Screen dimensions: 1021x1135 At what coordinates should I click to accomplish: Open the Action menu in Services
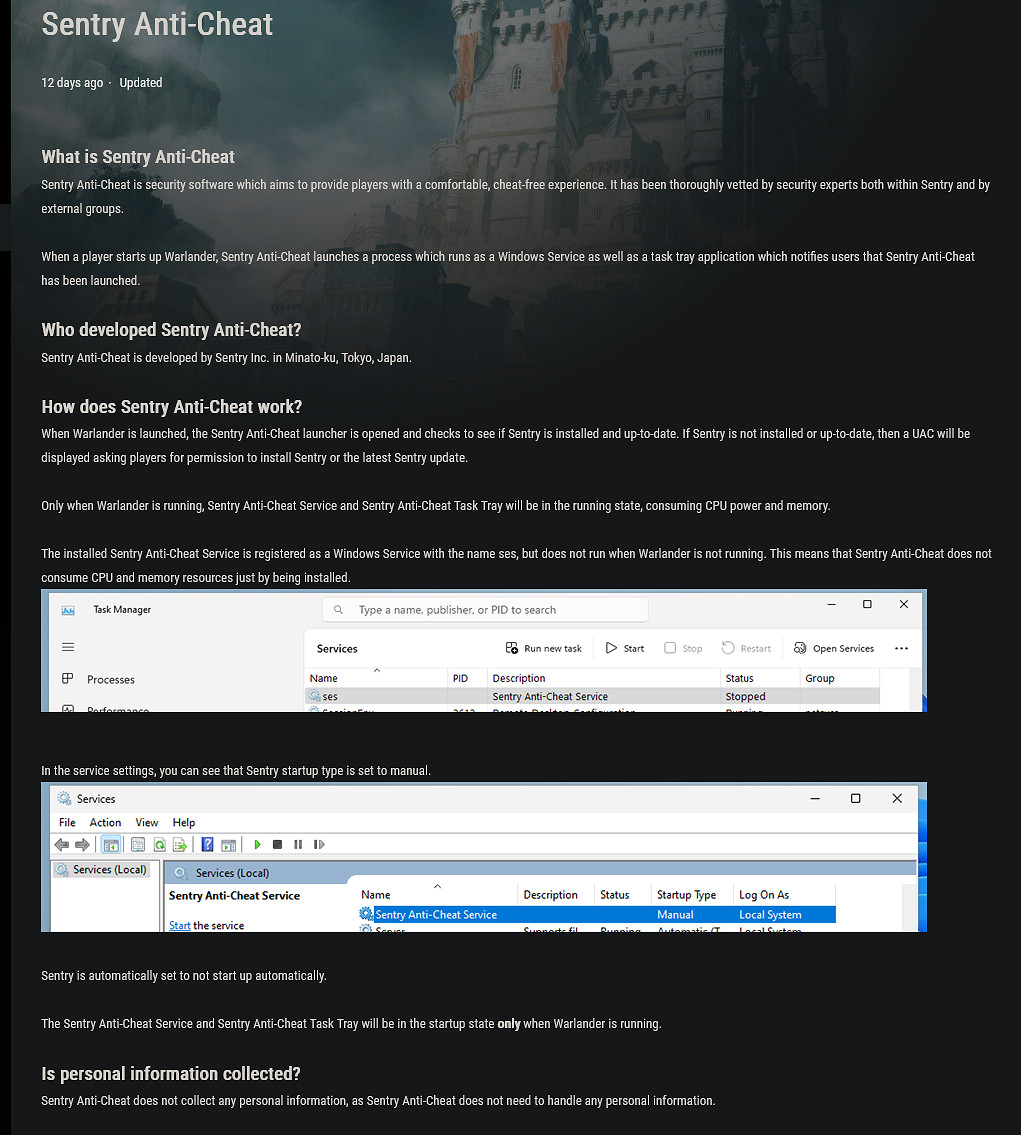pos(105,822)
